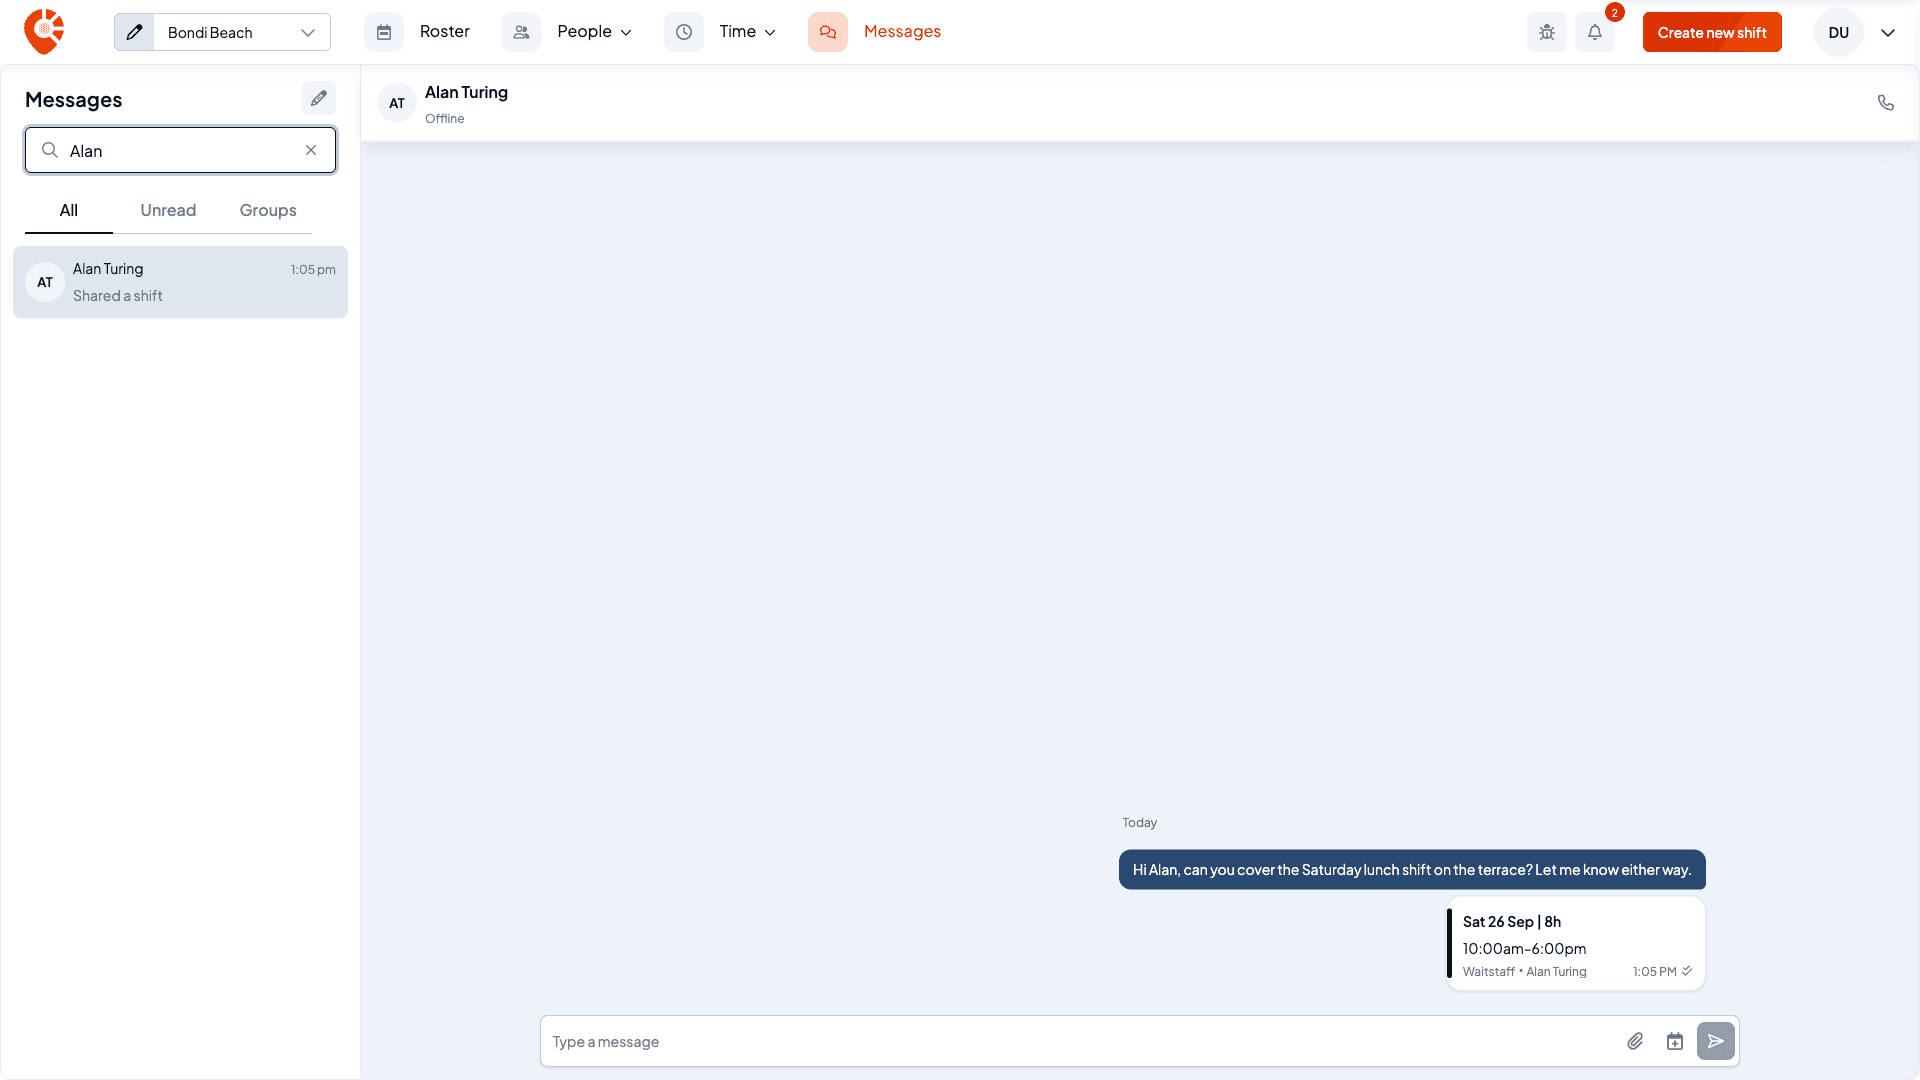Open the Roster calendar icon

[384, 32]
